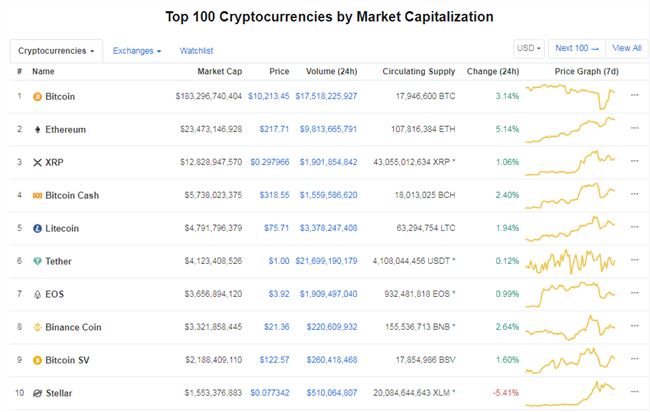Click the Bitcoin logo icon
The image size is (650, 412).
click(37, 97)
